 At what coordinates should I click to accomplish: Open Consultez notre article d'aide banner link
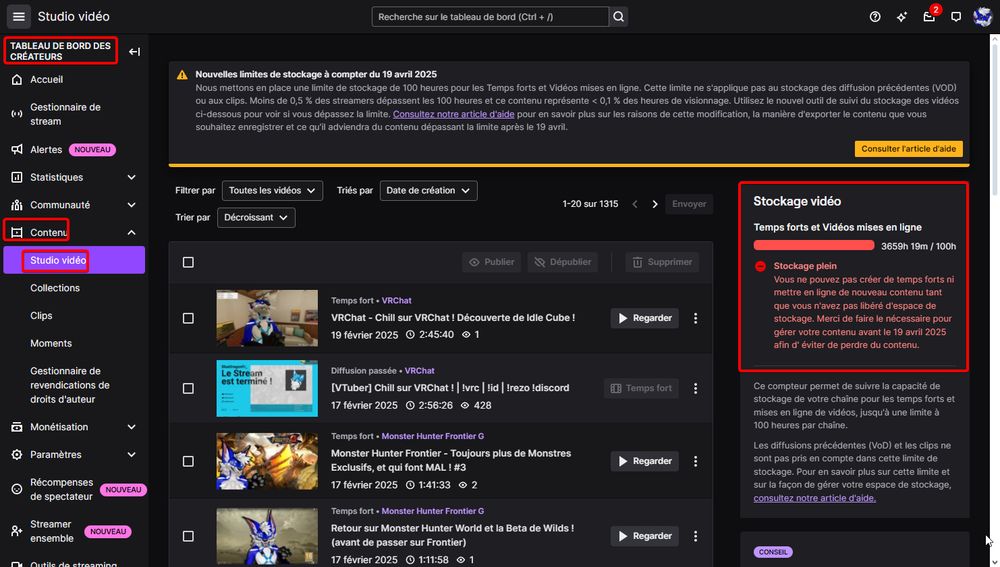coord(453,114)
